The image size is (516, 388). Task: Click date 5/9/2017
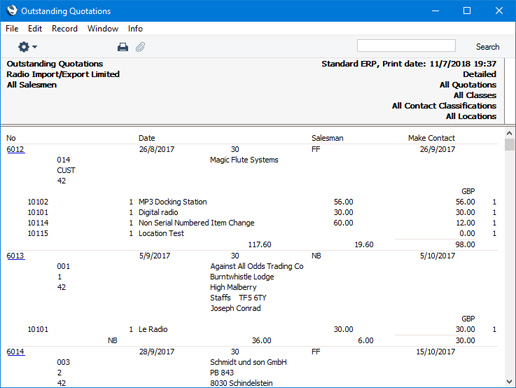tap(155, 256)
